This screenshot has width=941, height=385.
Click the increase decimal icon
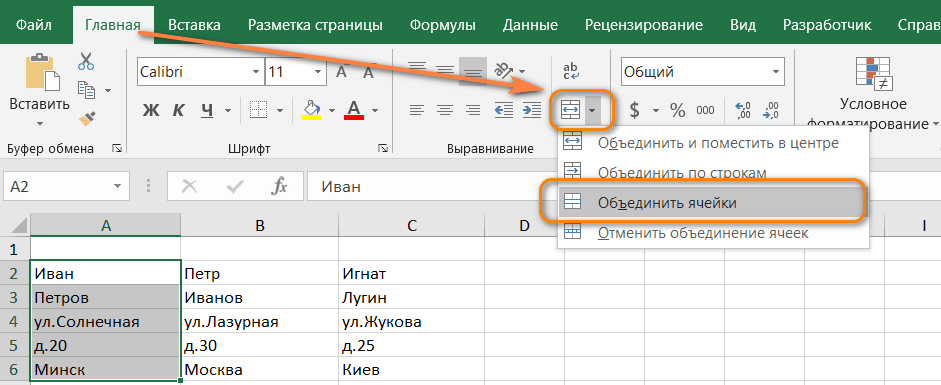(x=744, y=110)
